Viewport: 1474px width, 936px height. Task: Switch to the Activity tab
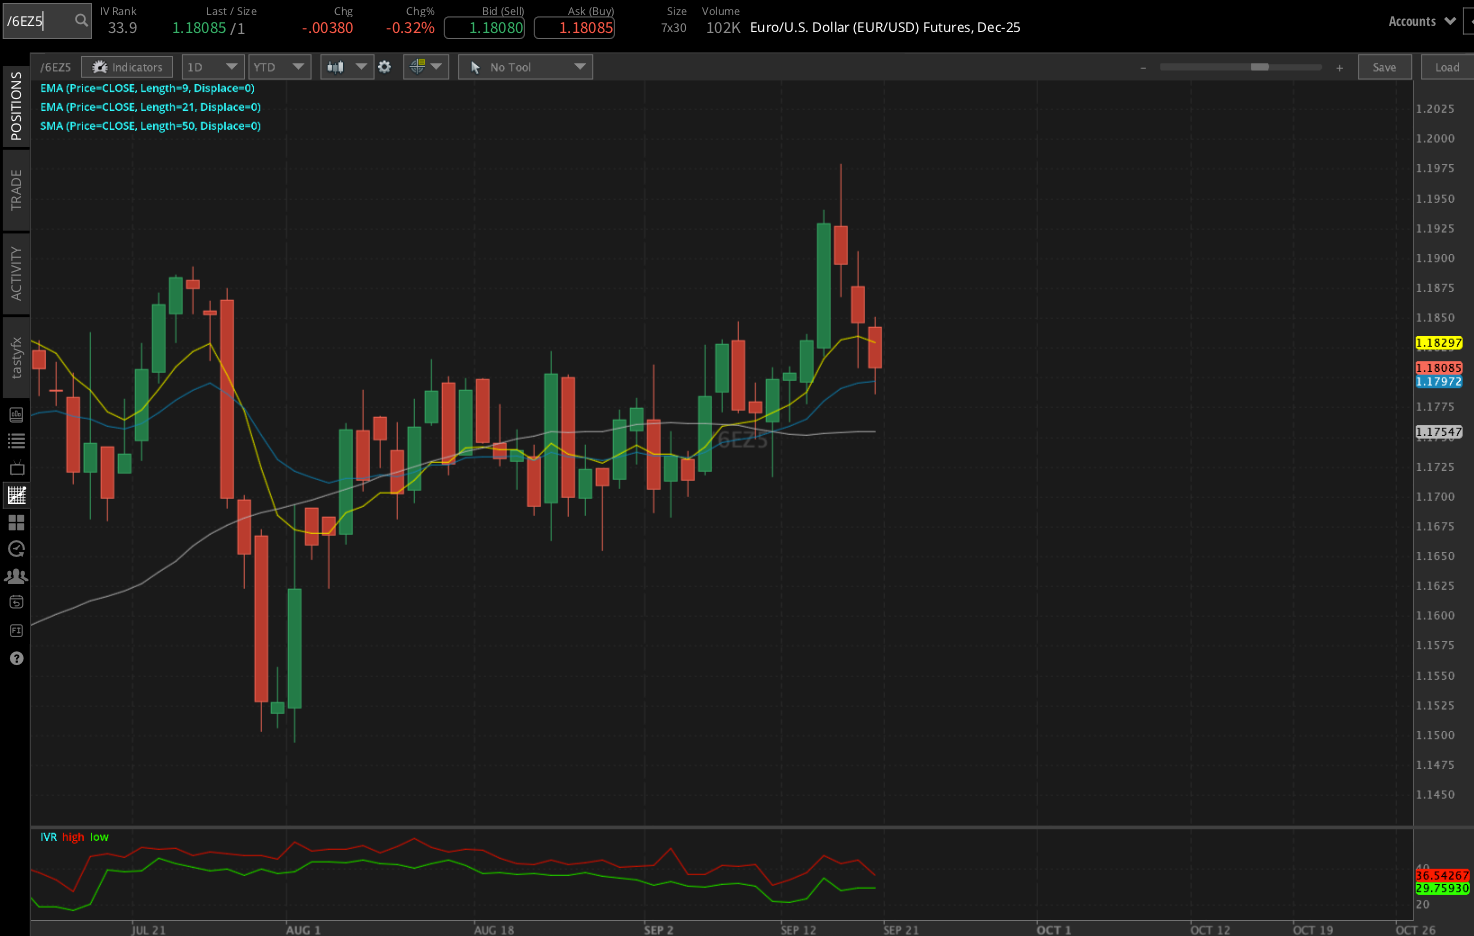16,274
